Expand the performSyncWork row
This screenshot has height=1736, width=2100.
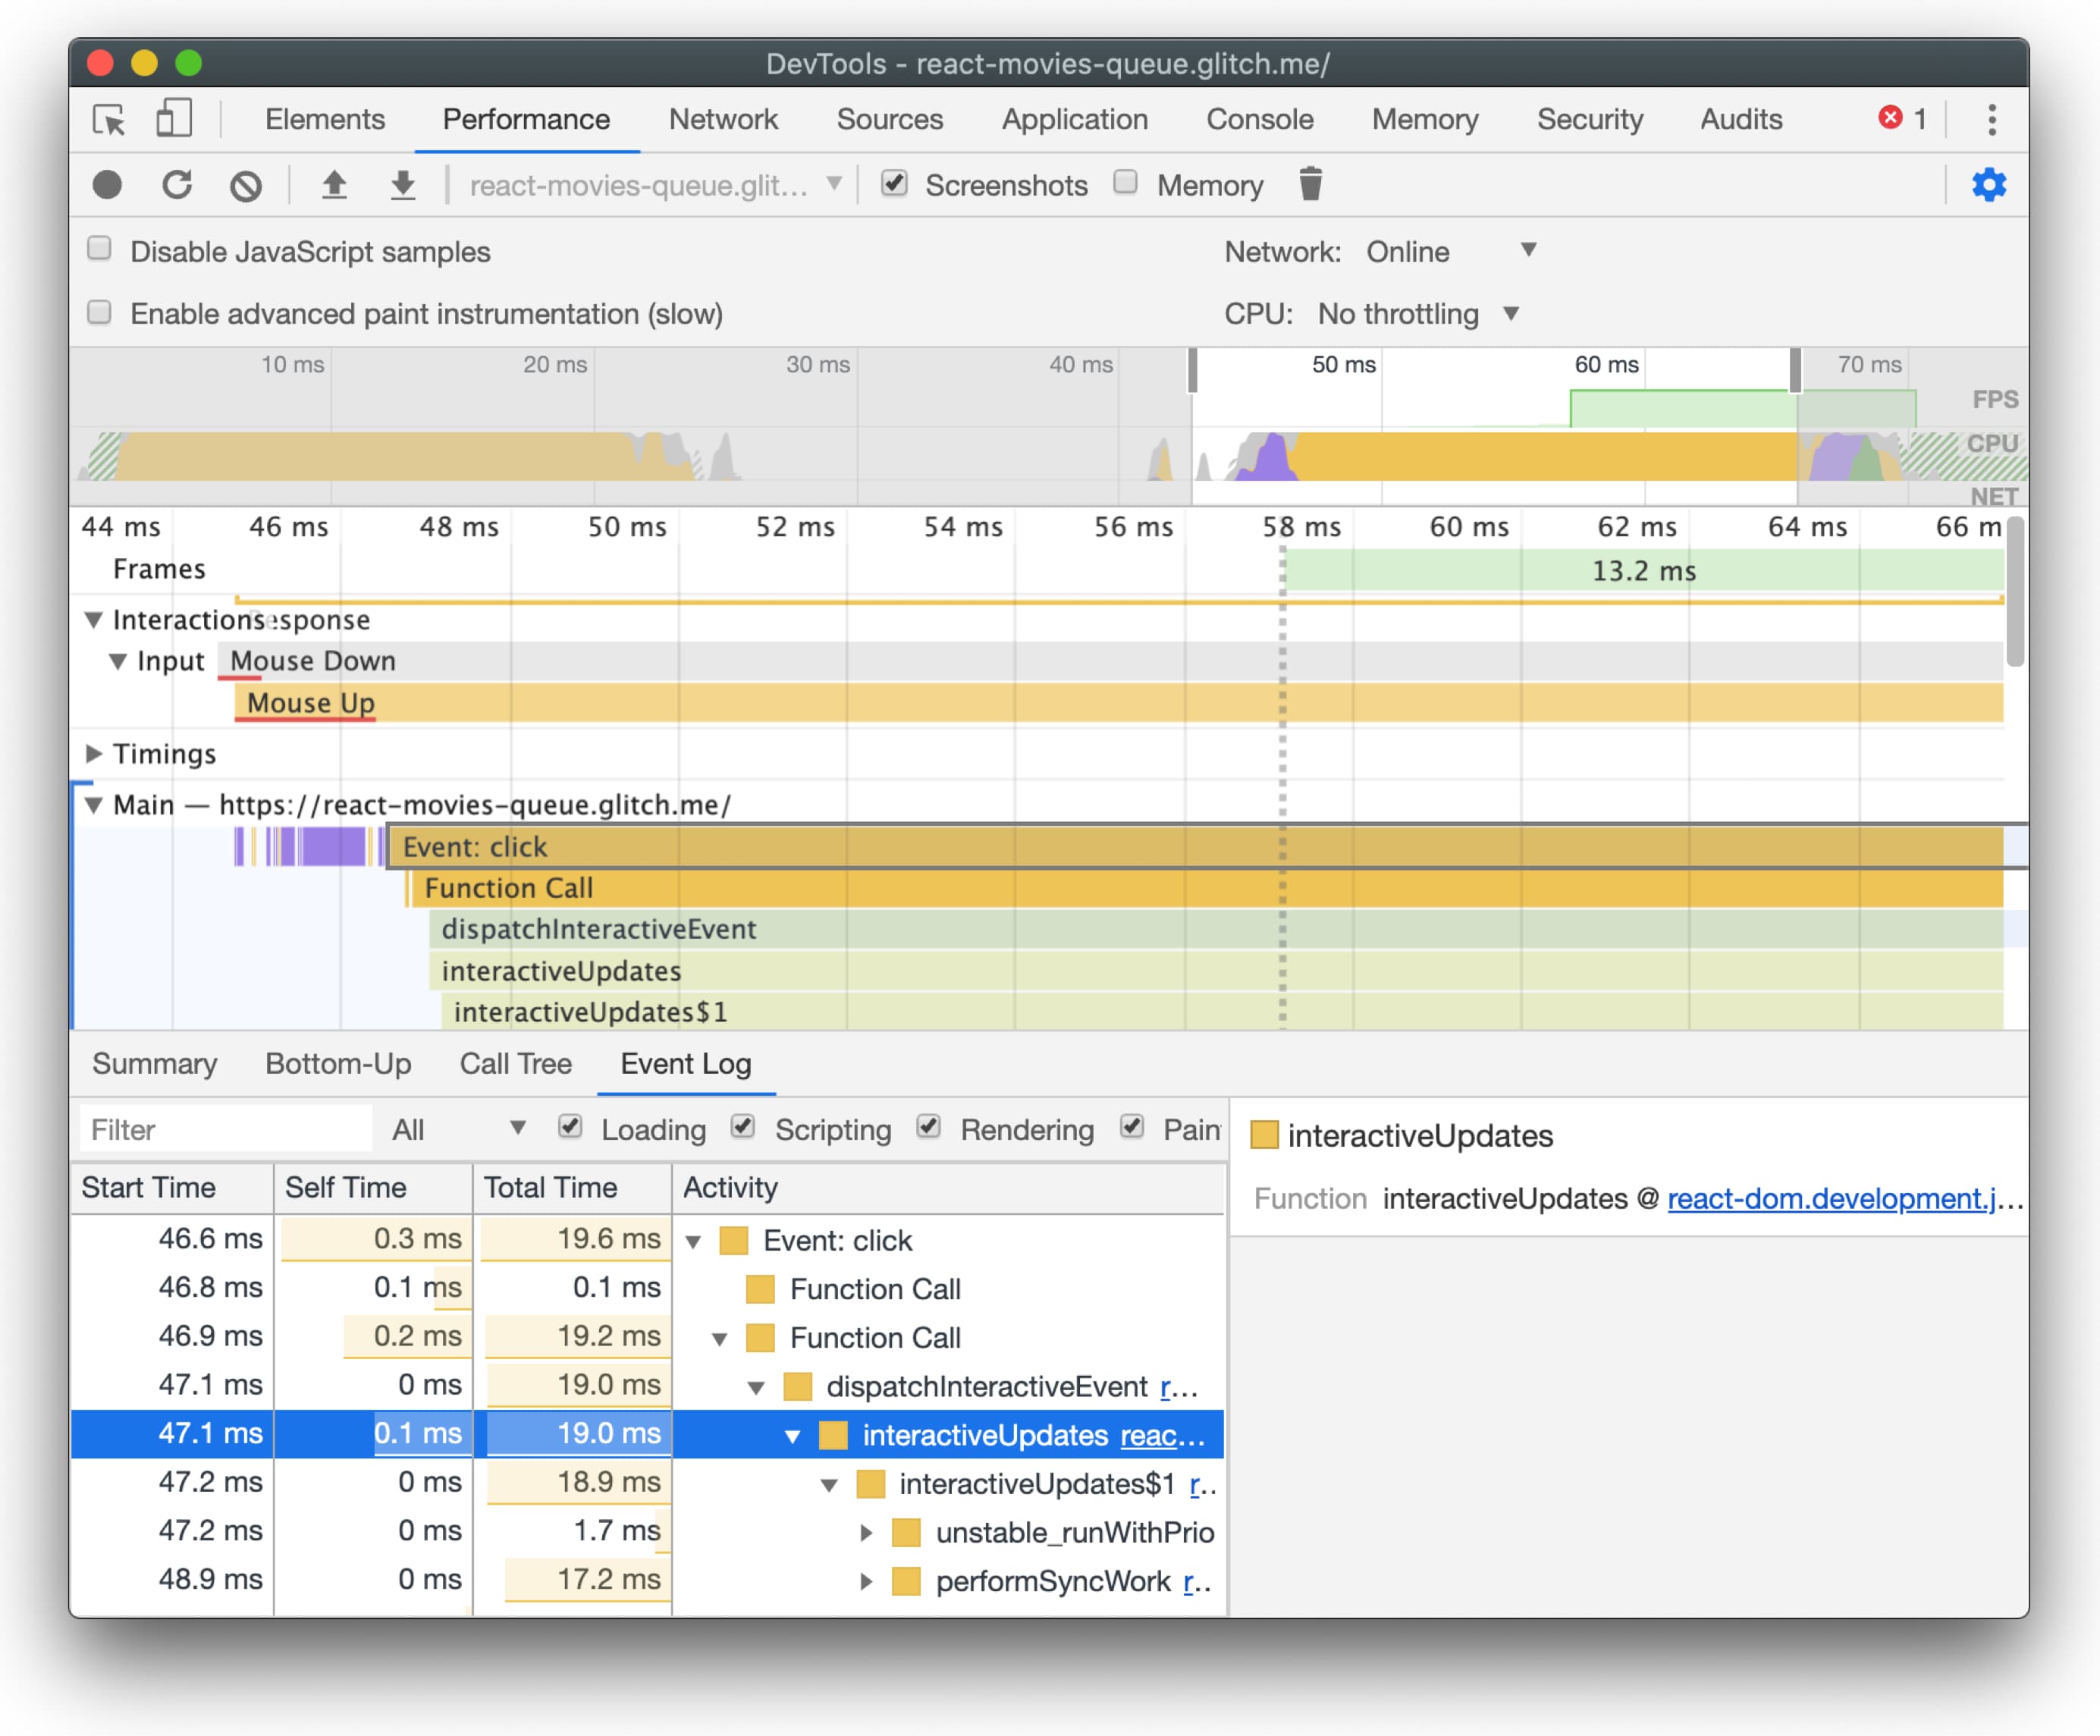867,1581
